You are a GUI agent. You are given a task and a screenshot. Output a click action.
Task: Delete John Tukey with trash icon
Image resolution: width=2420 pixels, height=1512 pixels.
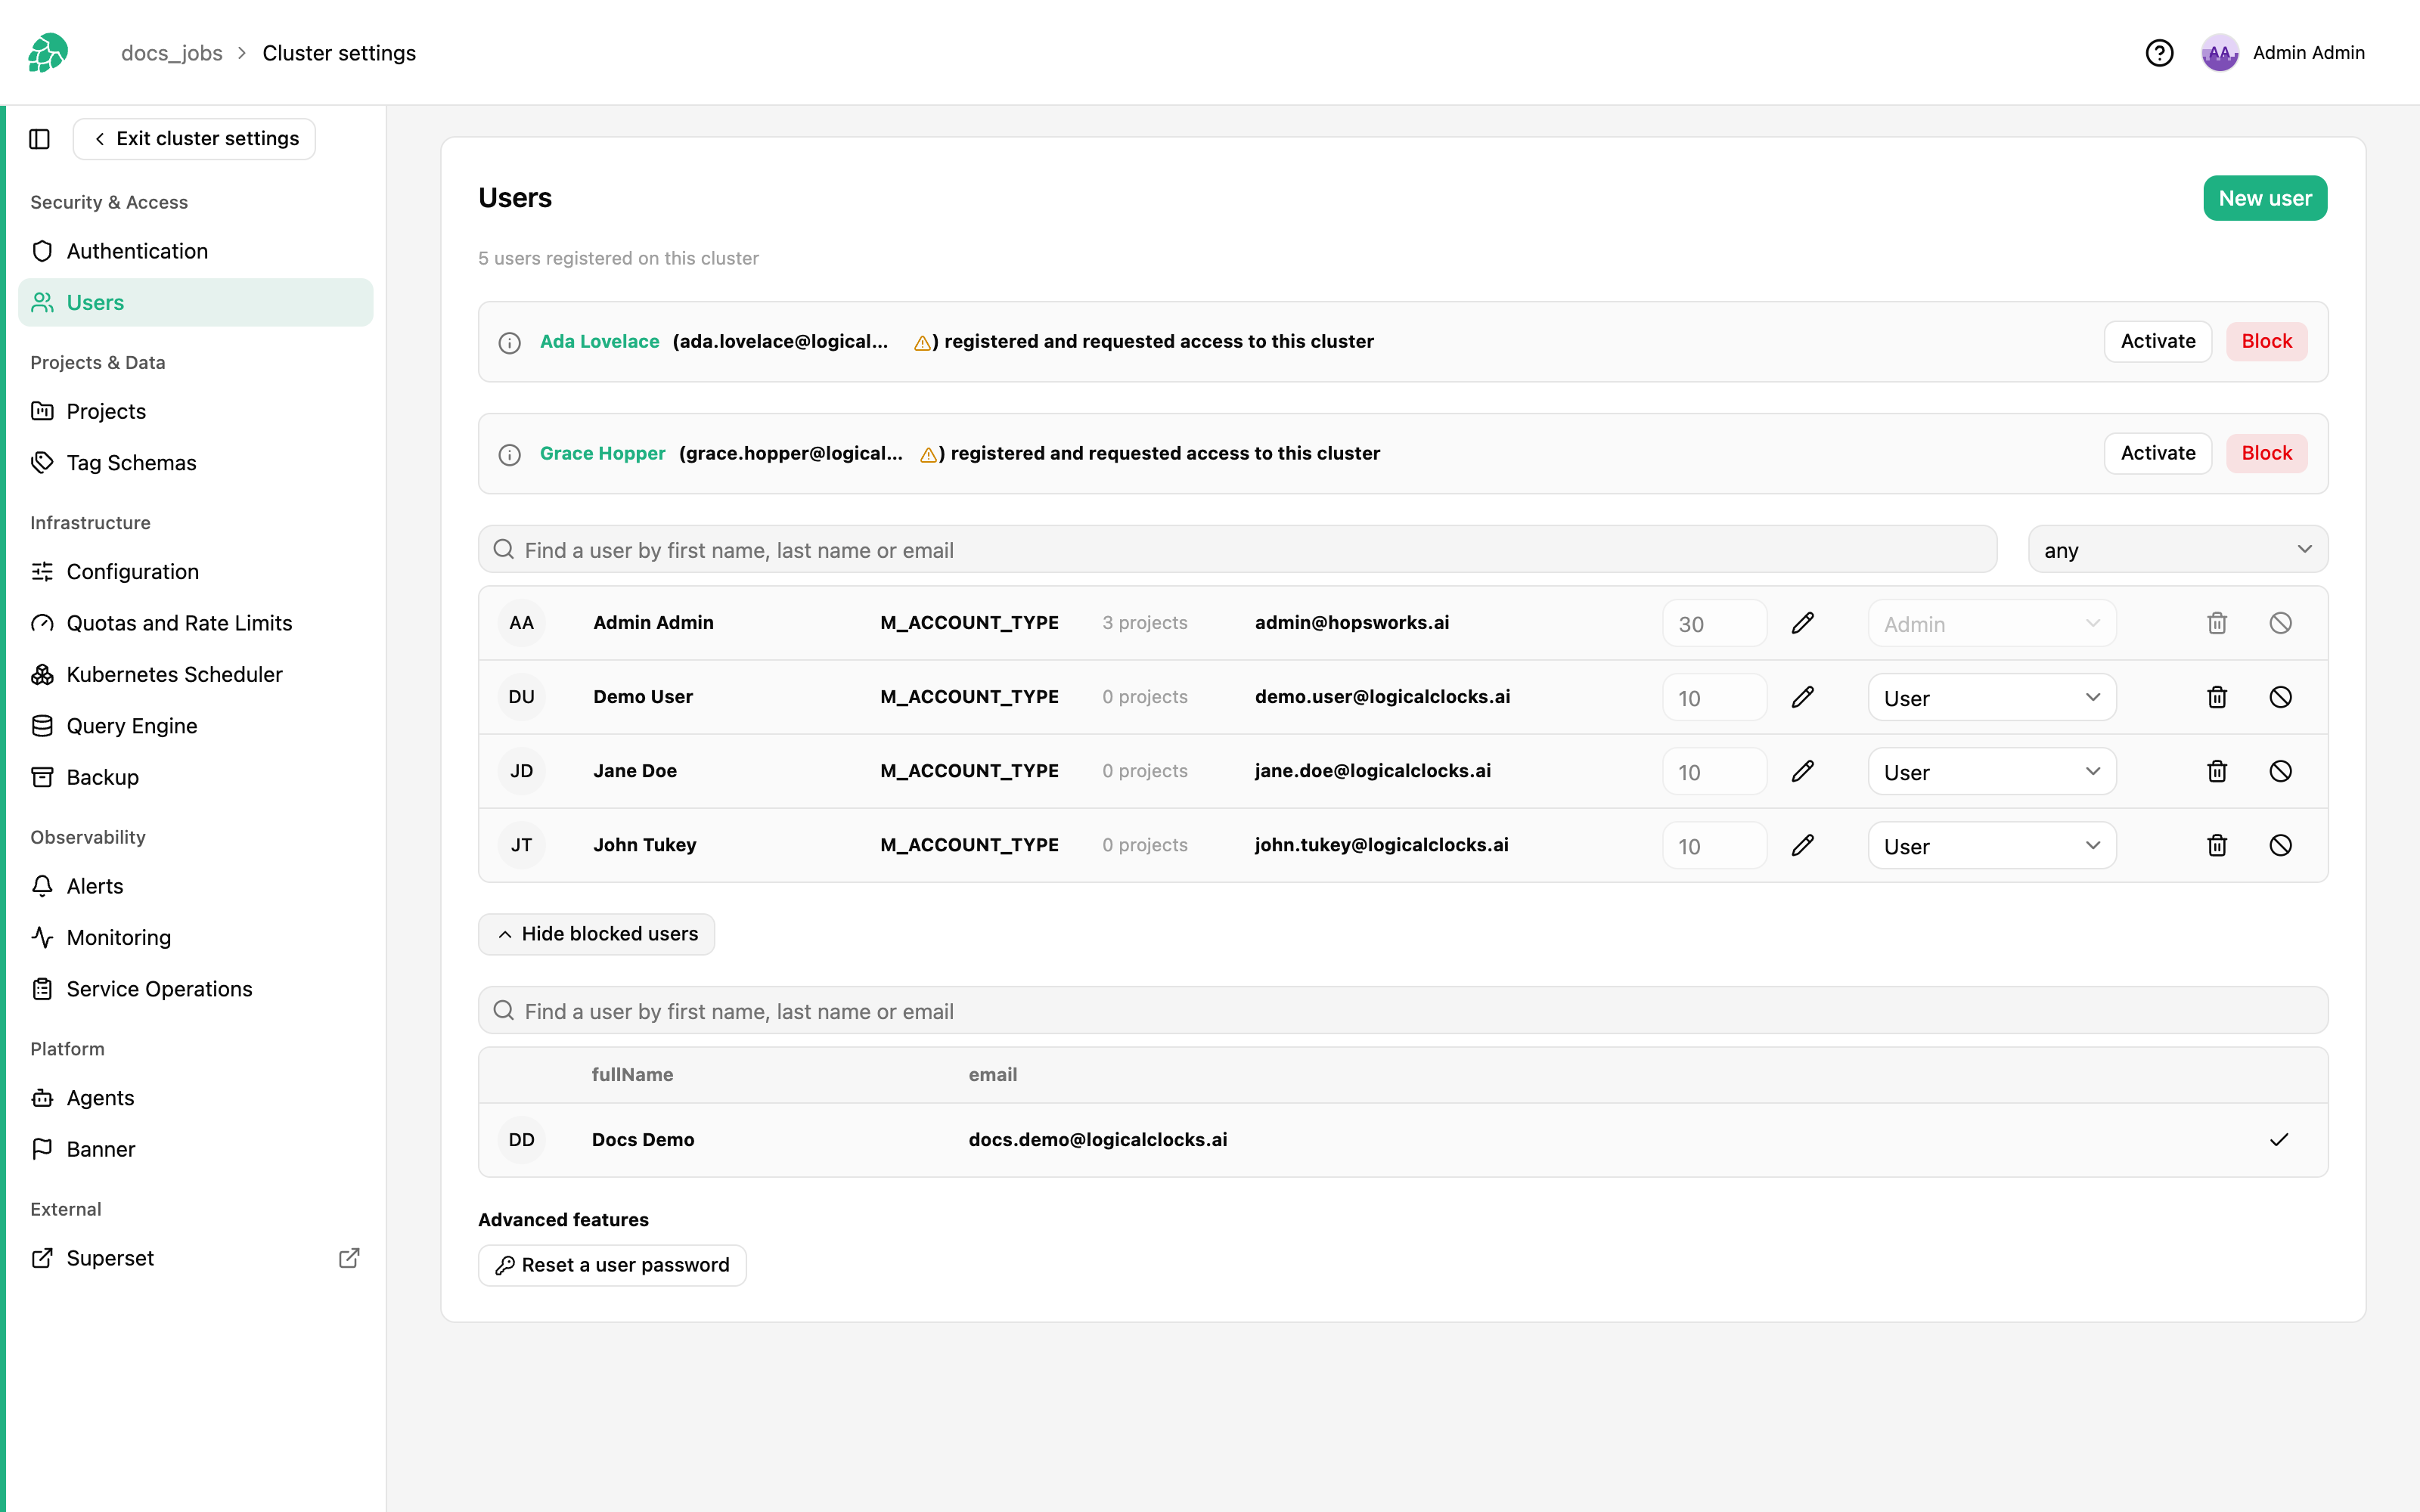tap(2217, 845)
